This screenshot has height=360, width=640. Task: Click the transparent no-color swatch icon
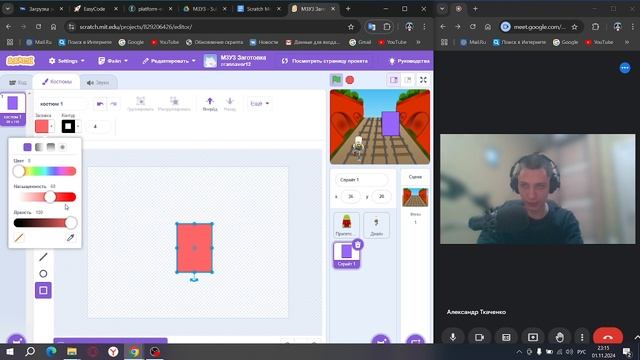click(19, 238)
